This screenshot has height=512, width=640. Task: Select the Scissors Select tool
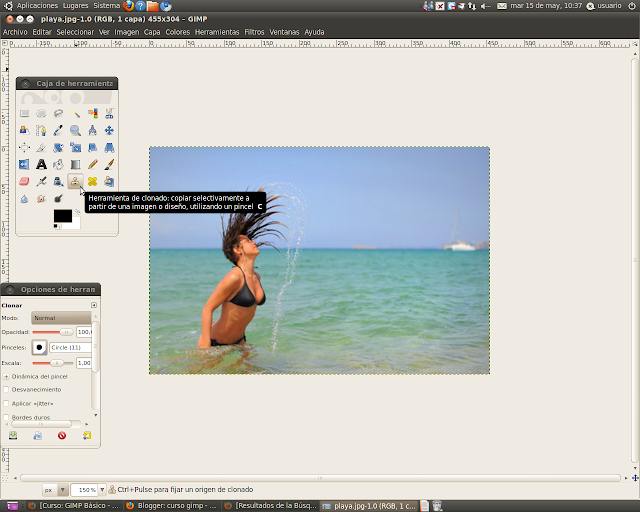tap(109, 114)
